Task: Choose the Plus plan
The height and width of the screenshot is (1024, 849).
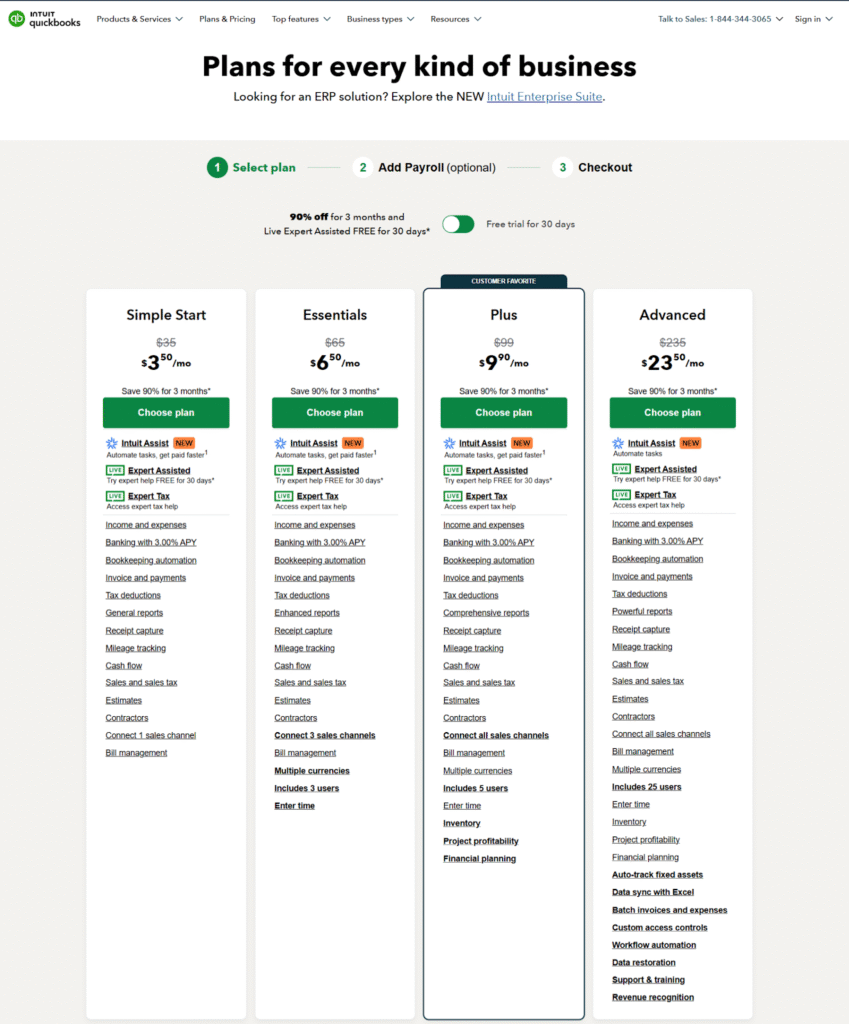Action: [504, 412]
